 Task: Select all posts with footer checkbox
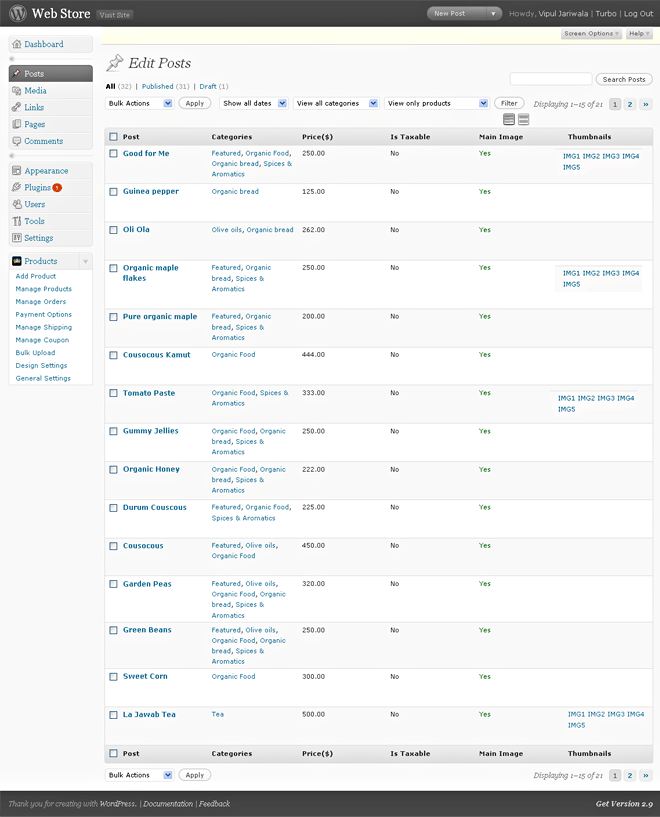coord(114,753)
